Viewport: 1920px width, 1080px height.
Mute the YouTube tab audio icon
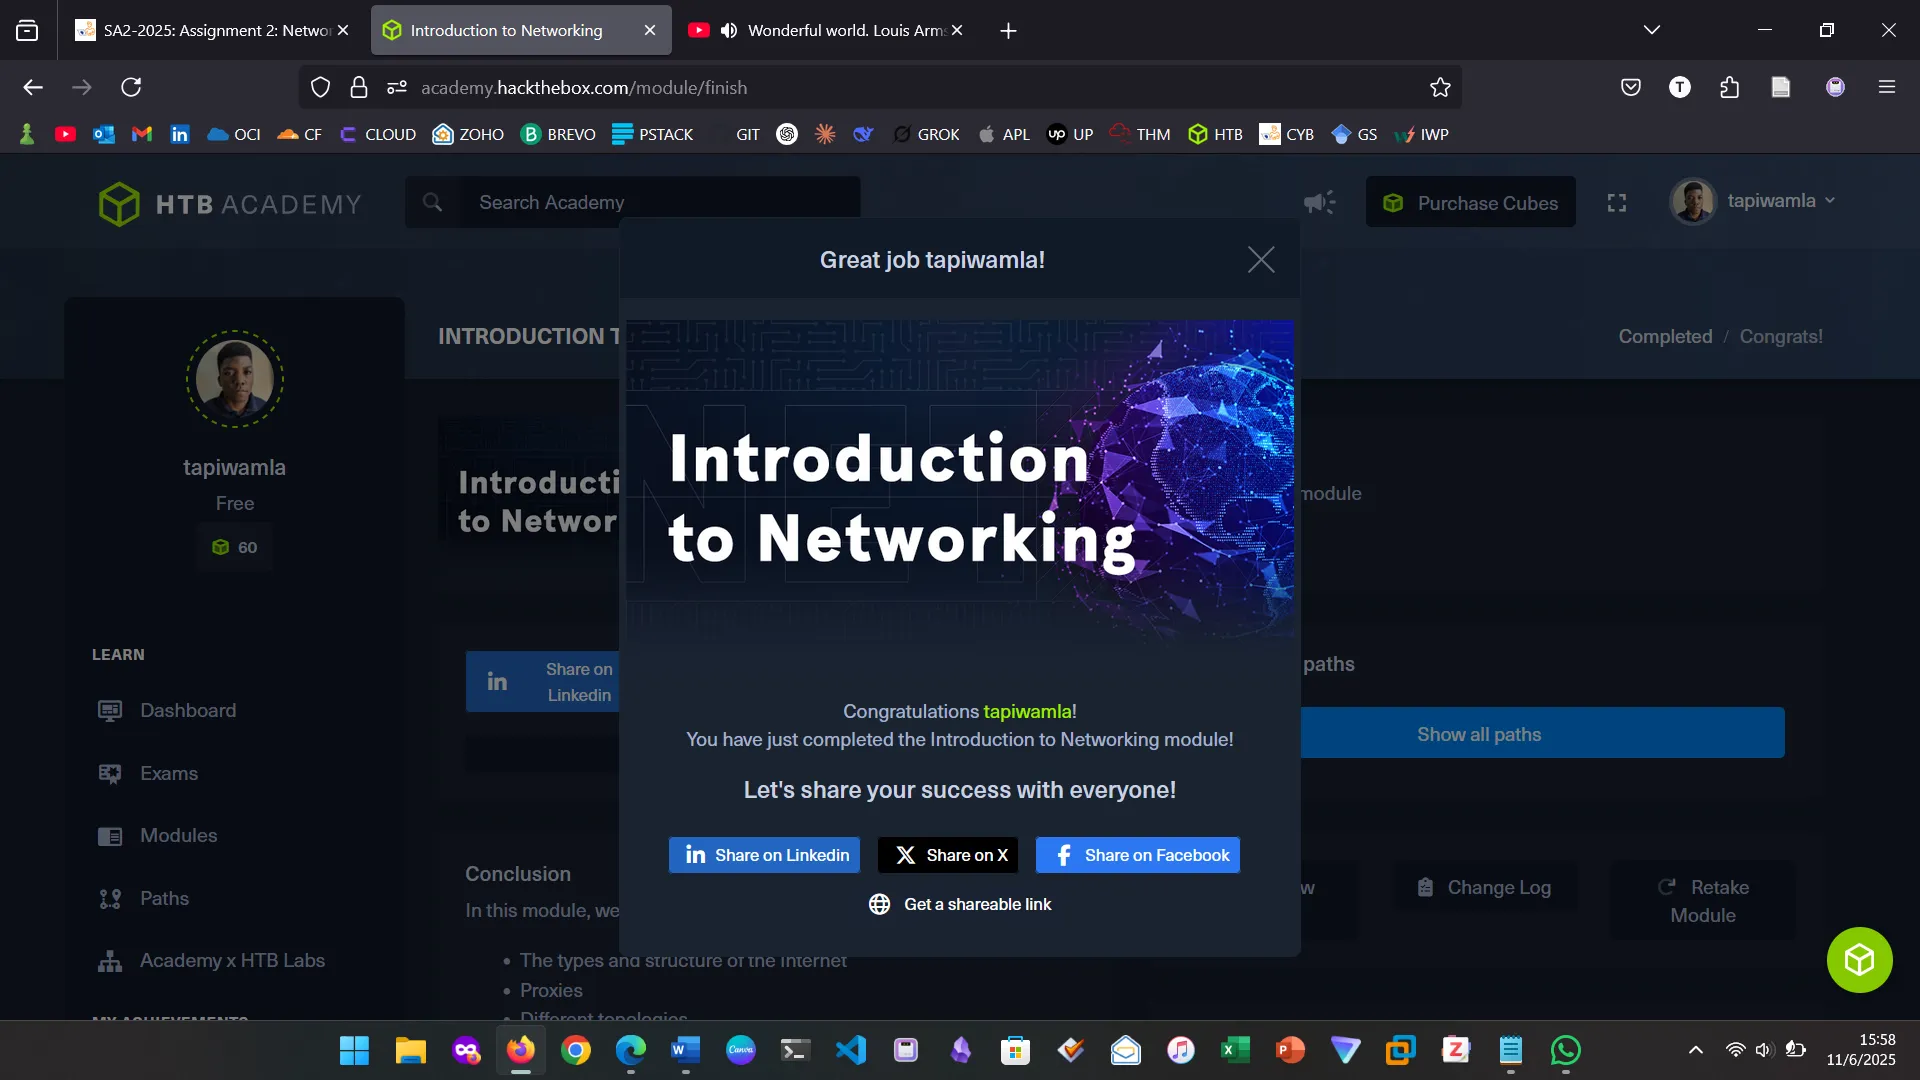click(729, 30)
